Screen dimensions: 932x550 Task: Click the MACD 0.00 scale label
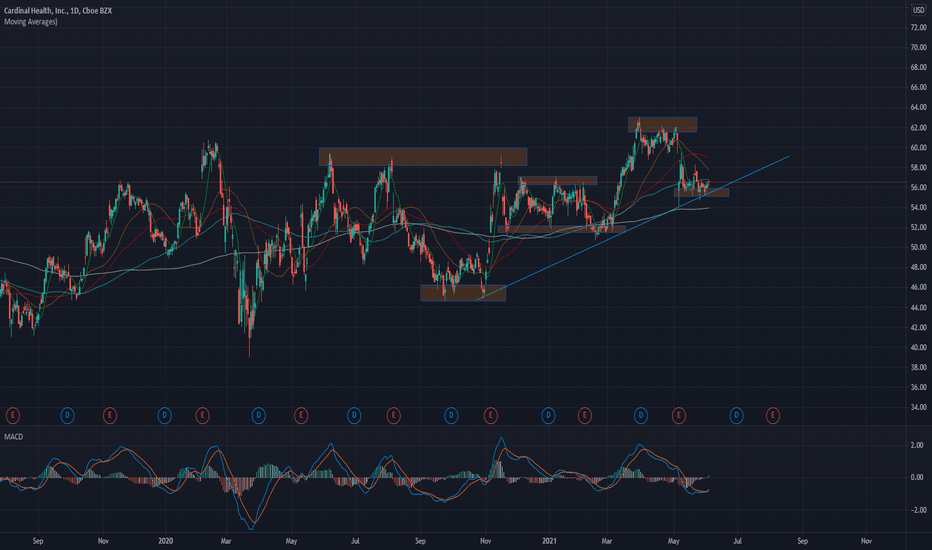coord(917,477)
